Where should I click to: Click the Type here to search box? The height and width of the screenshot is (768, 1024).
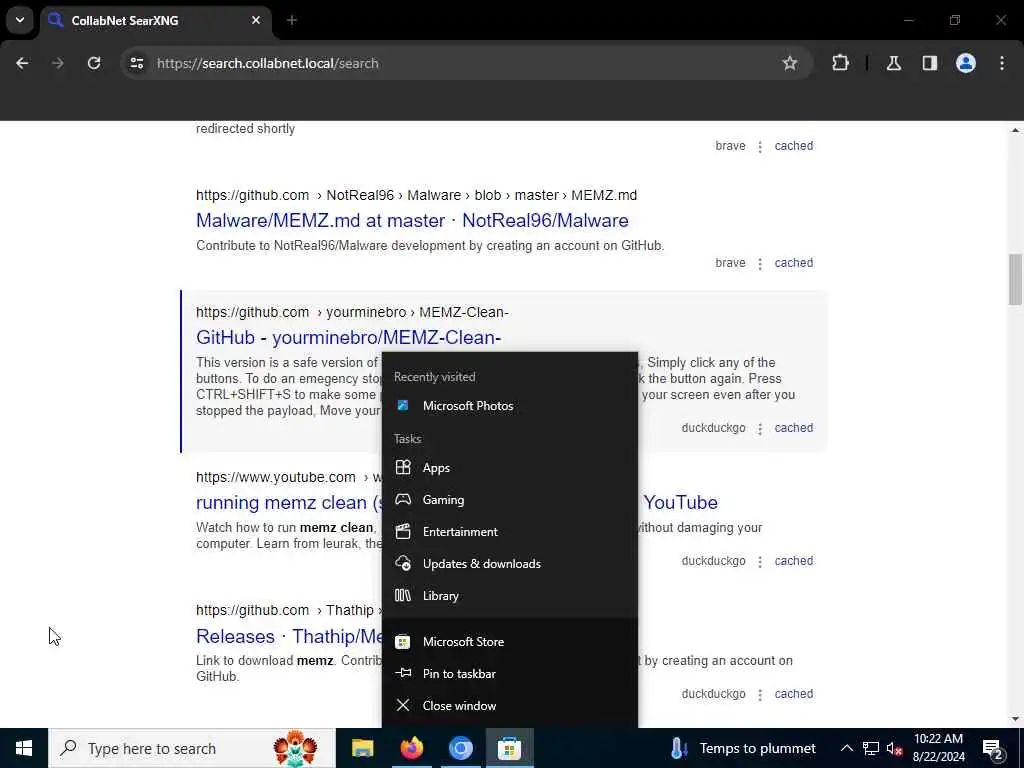tap(191, 748)
